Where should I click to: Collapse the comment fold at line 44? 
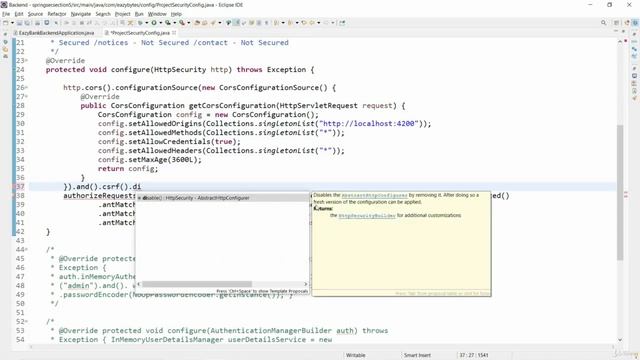click(x=27, y=249)
